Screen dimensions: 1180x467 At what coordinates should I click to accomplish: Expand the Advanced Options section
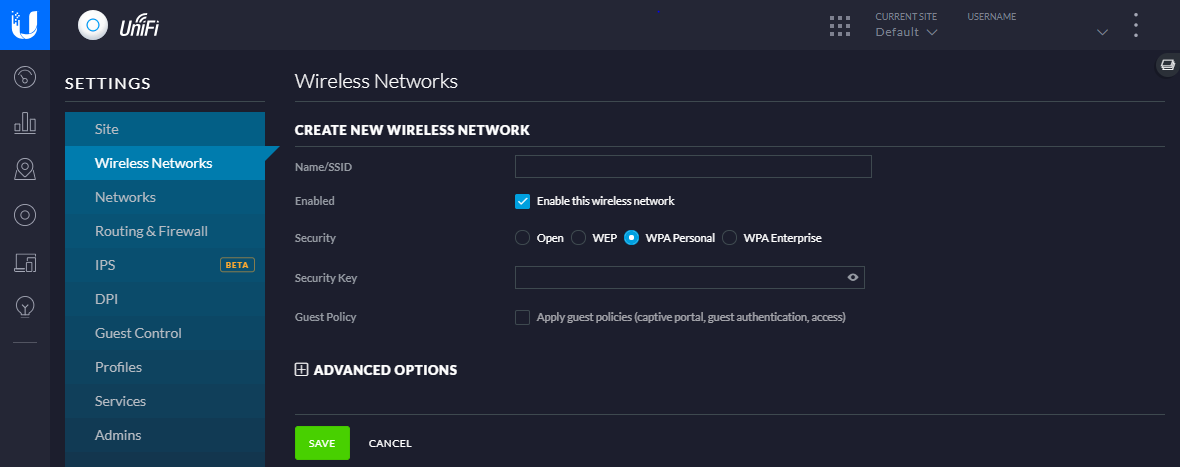(376, 370)
